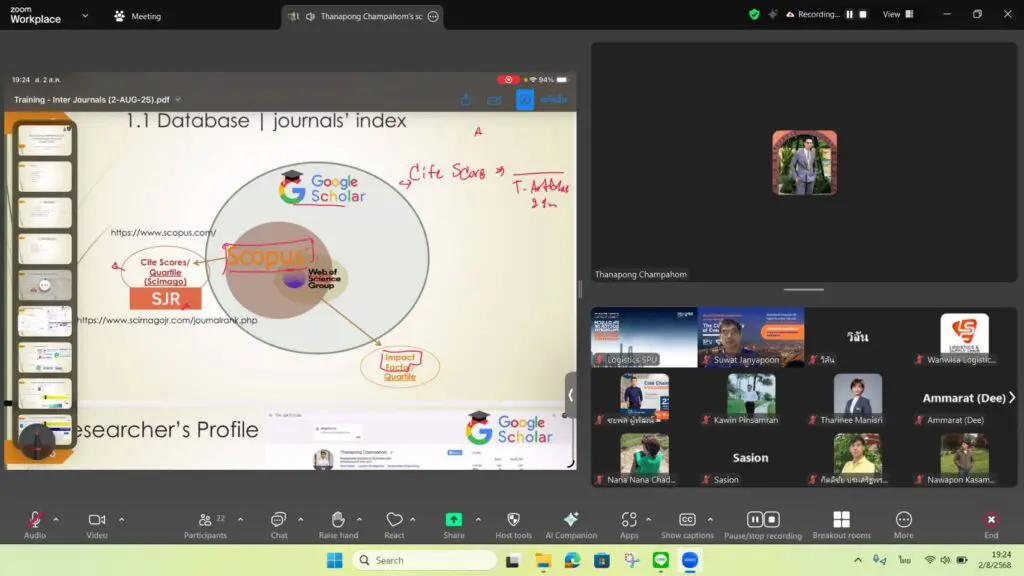Click the taskbar Search box

[424, 560]
